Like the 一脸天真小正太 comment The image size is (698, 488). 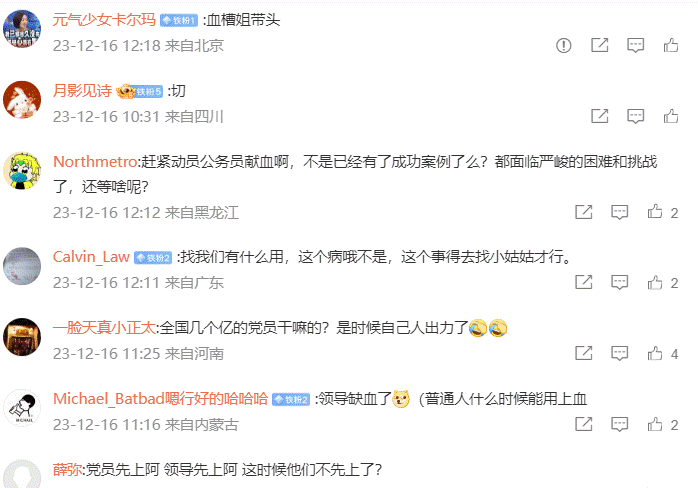pyautogui.click(x=655, y=353)
